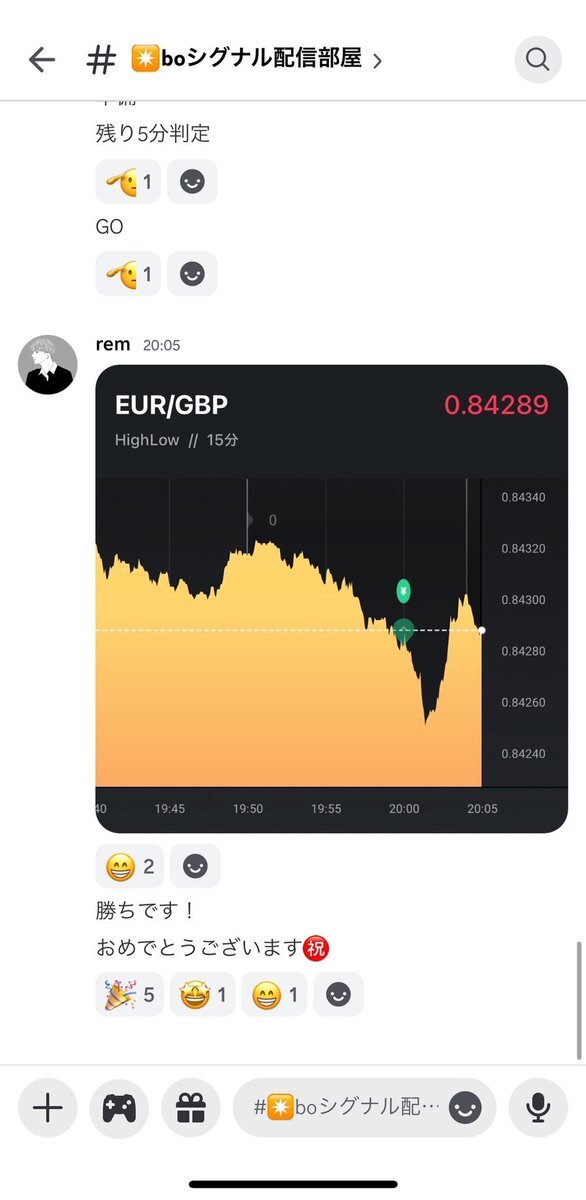Open emoji picker in message box
The height and width of the screenshot is (1200, 586).
pos(465,1107)
